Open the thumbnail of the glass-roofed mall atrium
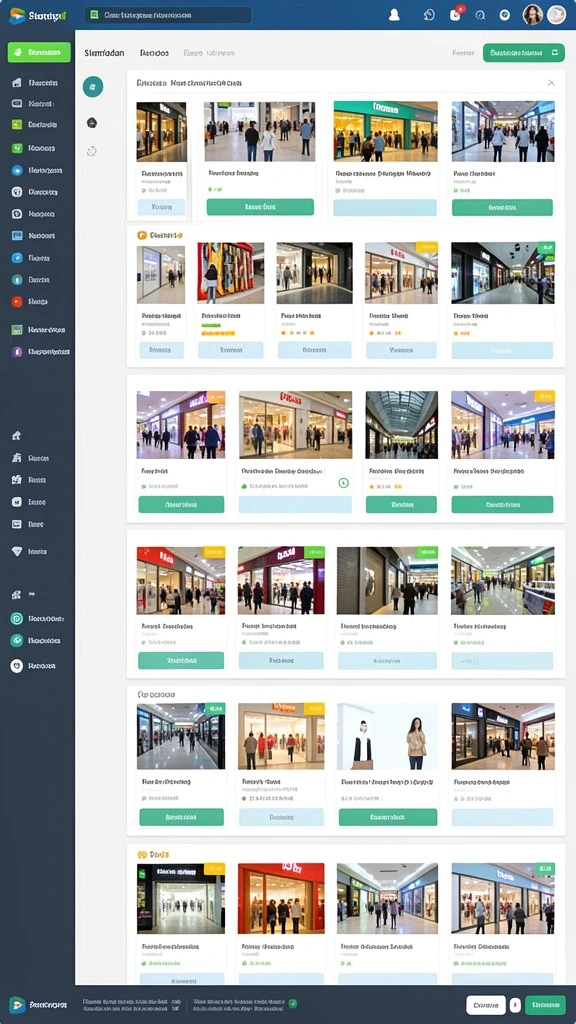Image resolution: width=576 pixels, height=1024 pixels. pos(402,425)
